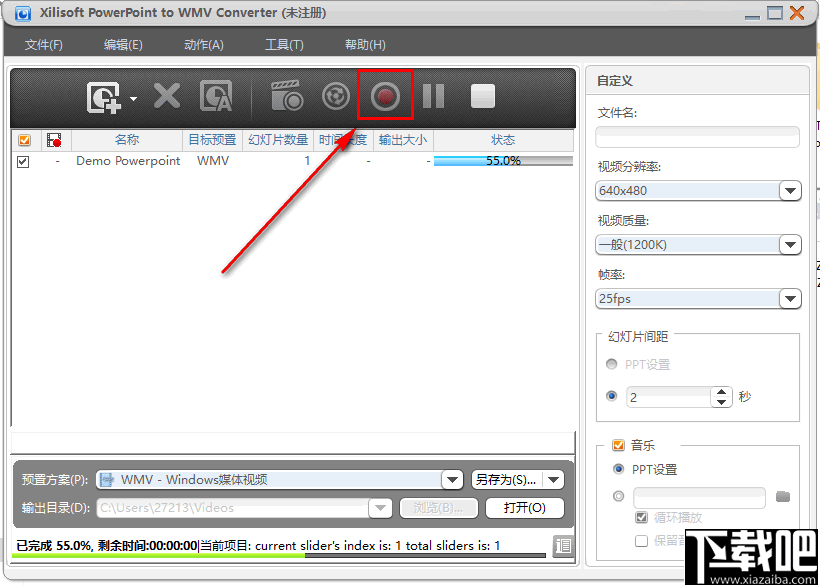Click the 打开 Open output folder button

click(524, 507)
